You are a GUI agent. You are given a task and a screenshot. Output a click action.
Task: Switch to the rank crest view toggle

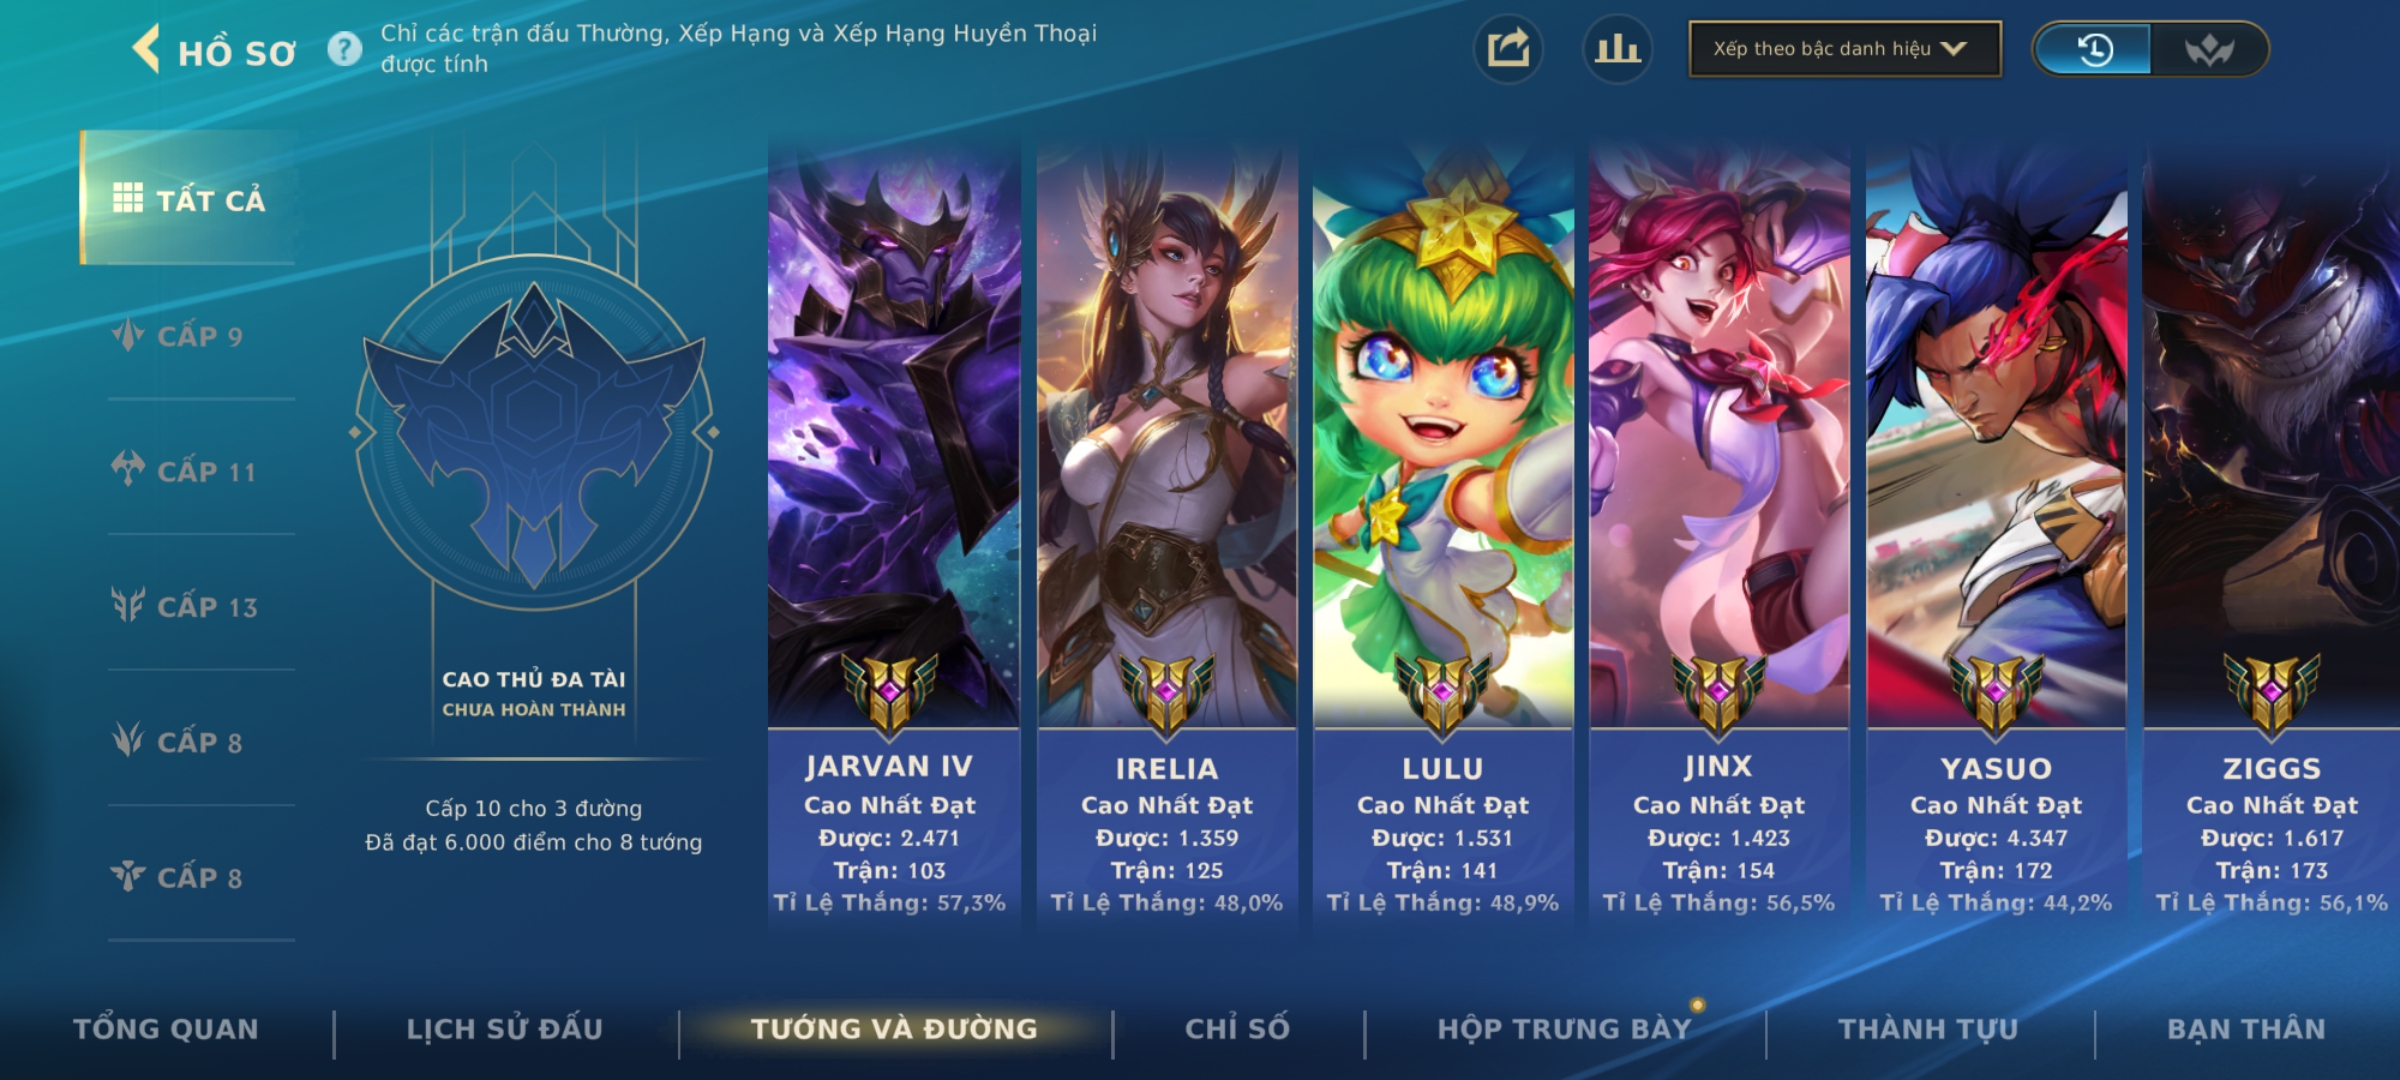[2209, 49]
